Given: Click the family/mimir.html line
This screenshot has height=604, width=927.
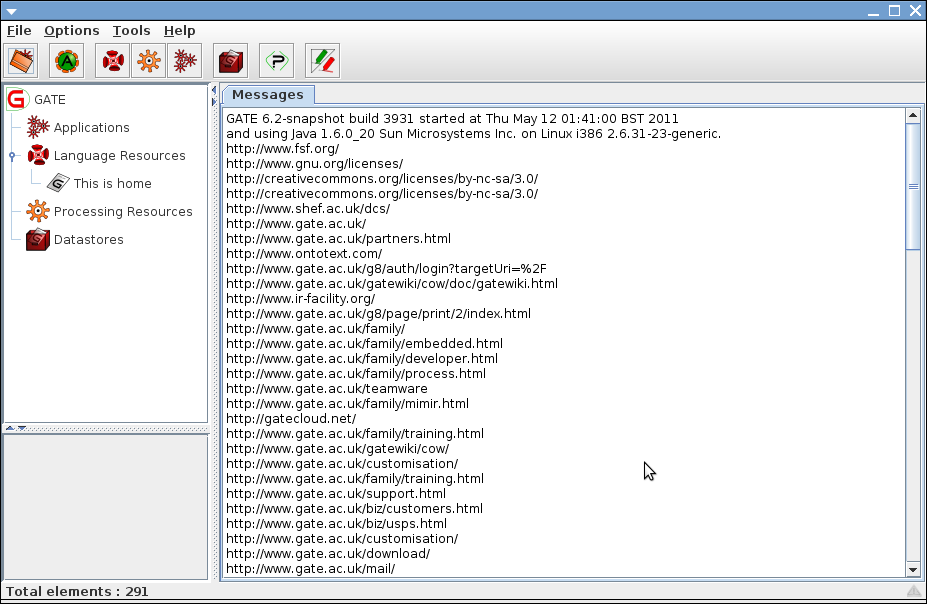Looking at the screenshot, I should coord(347,404).
